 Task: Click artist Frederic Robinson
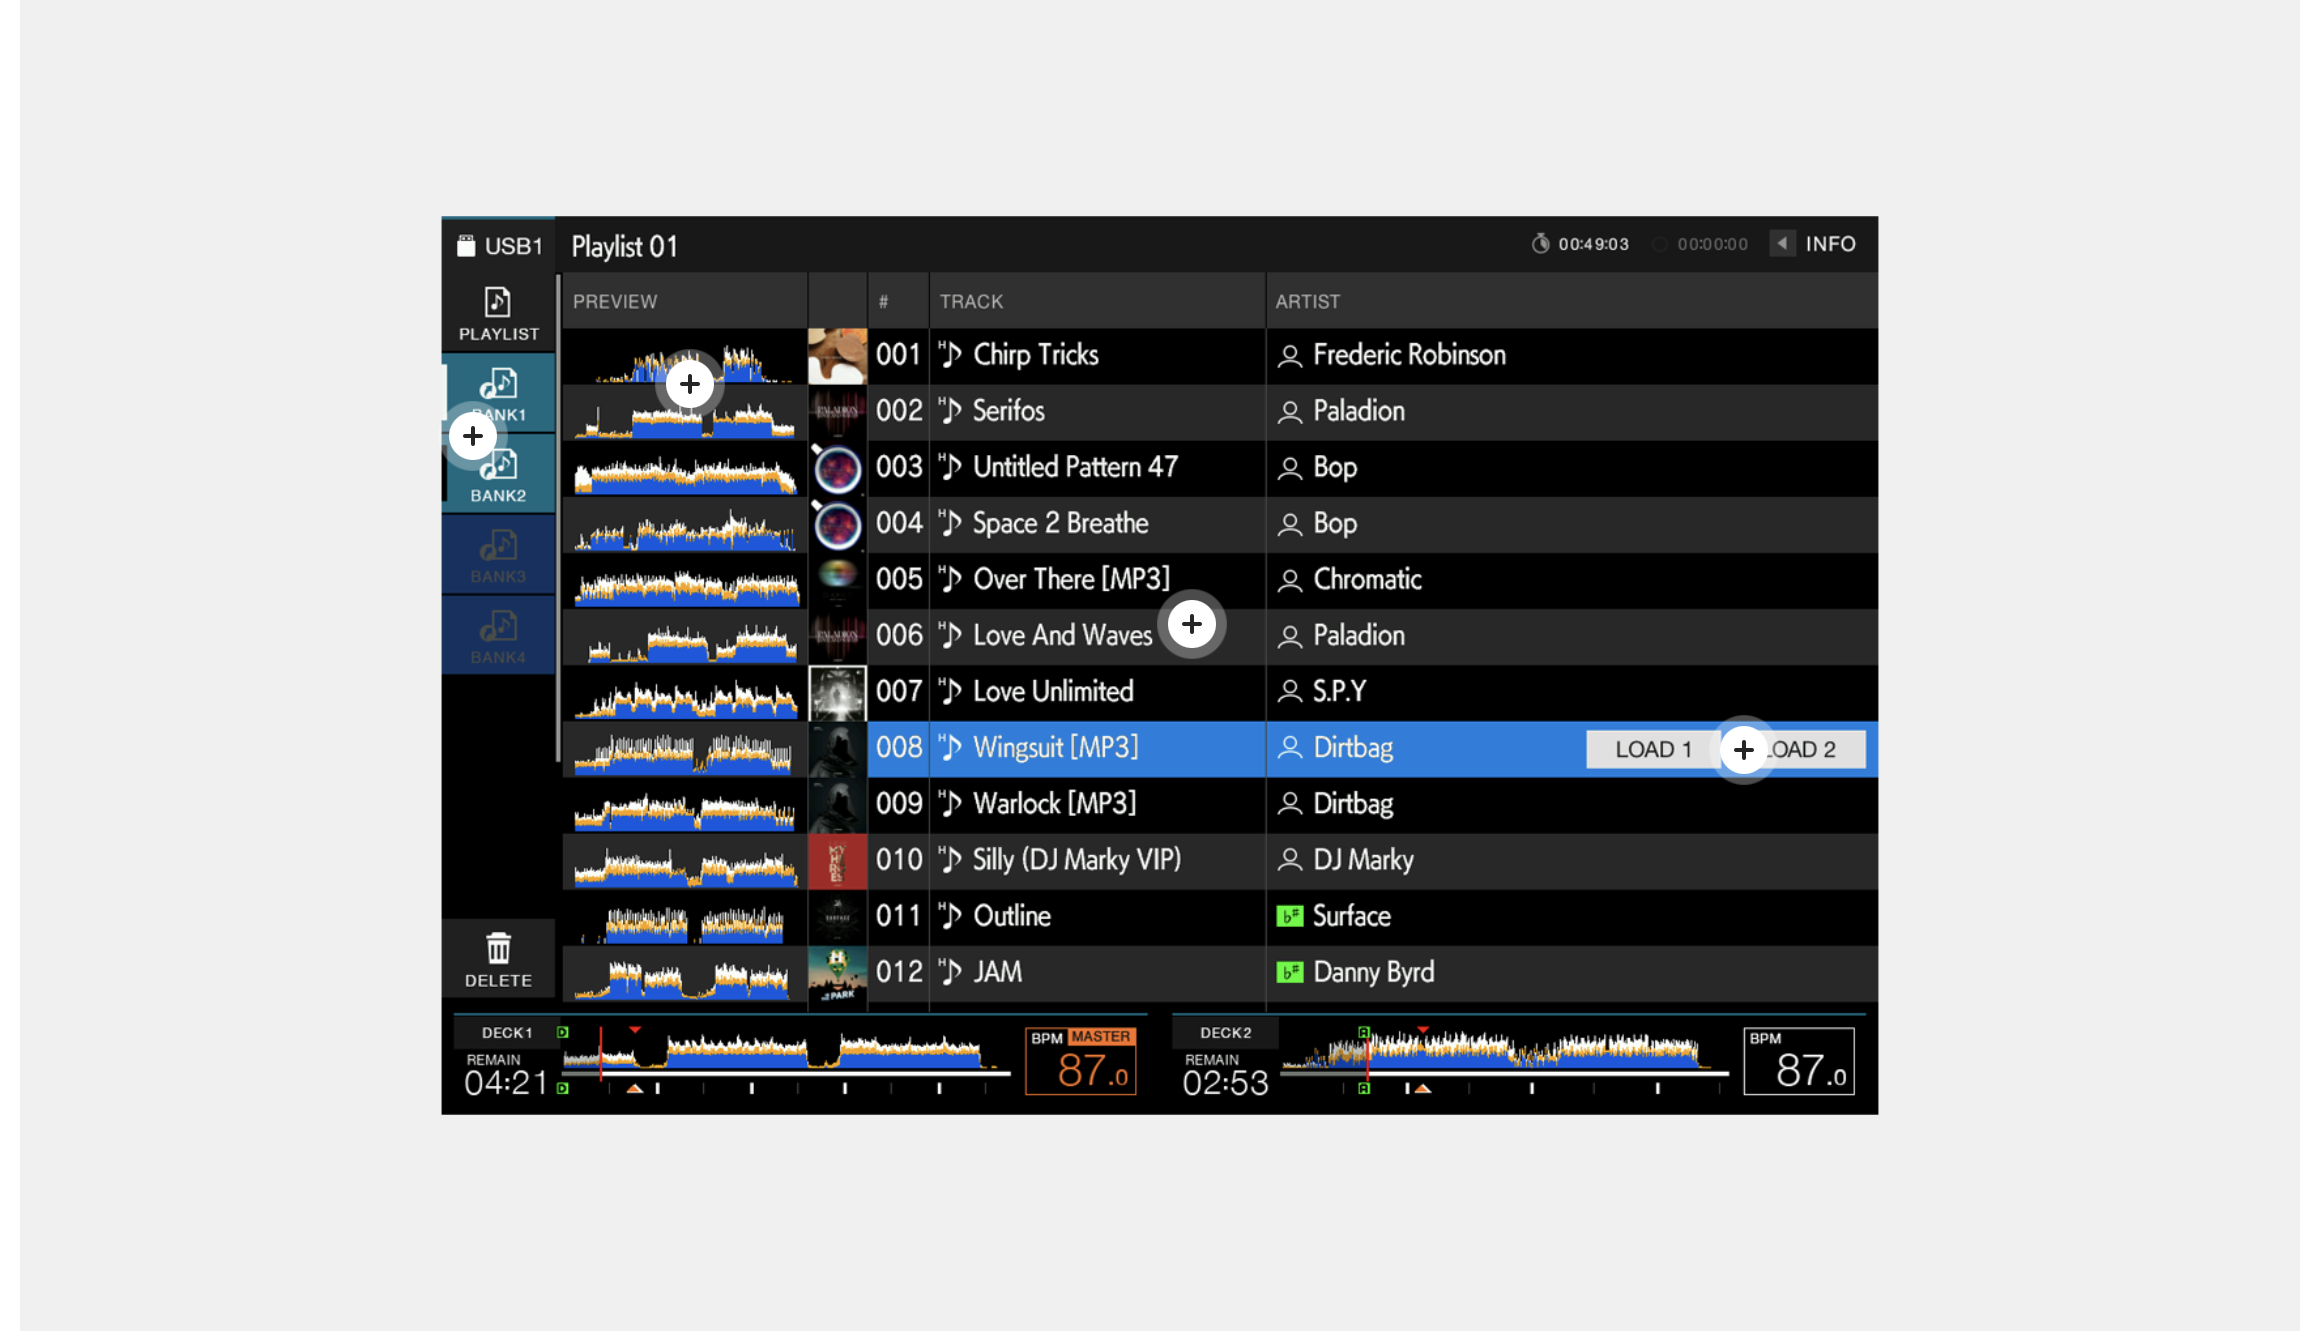1409,355
